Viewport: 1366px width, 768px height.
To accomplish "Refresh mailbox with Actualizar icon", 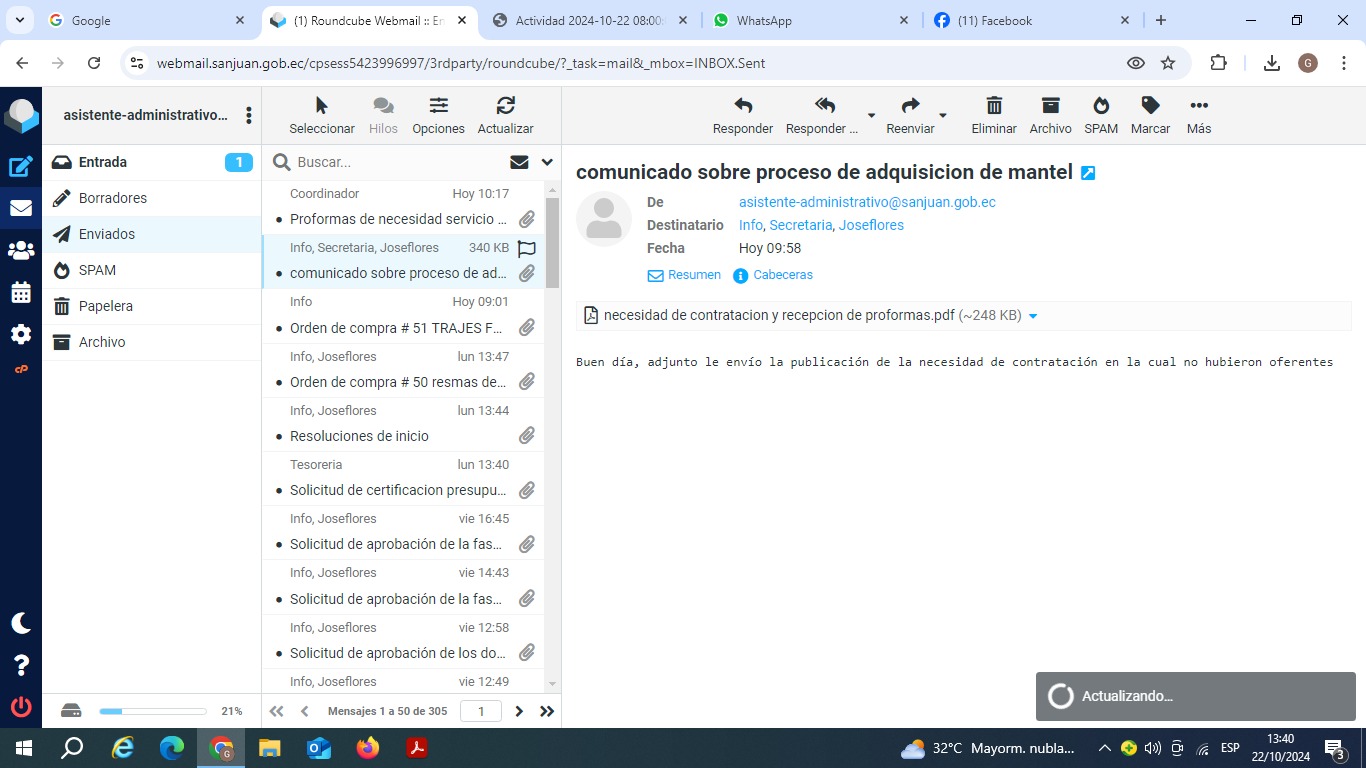I will (x=505, y=106).
